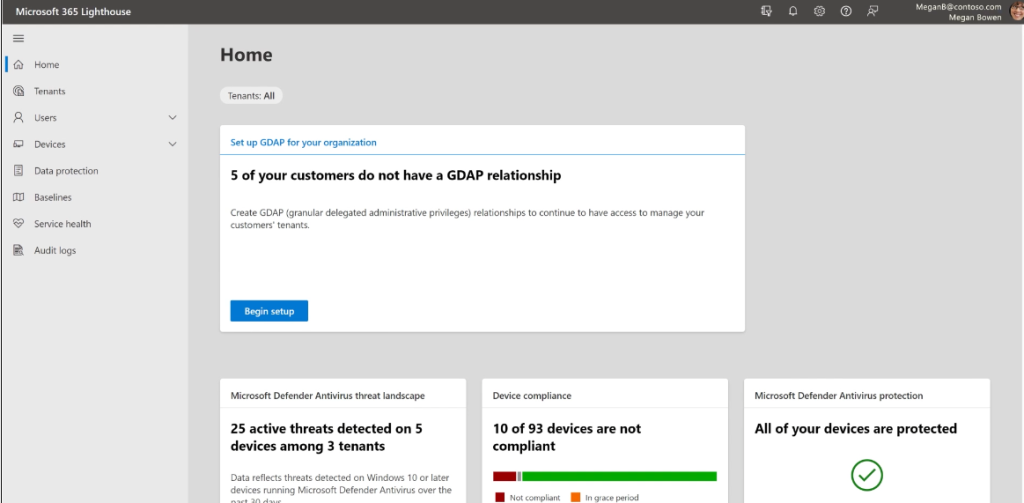The height and width of the screenshot is (503, 1024).
Task: Click '5 of your customers' GDAP heading
Action: (396, 175)
